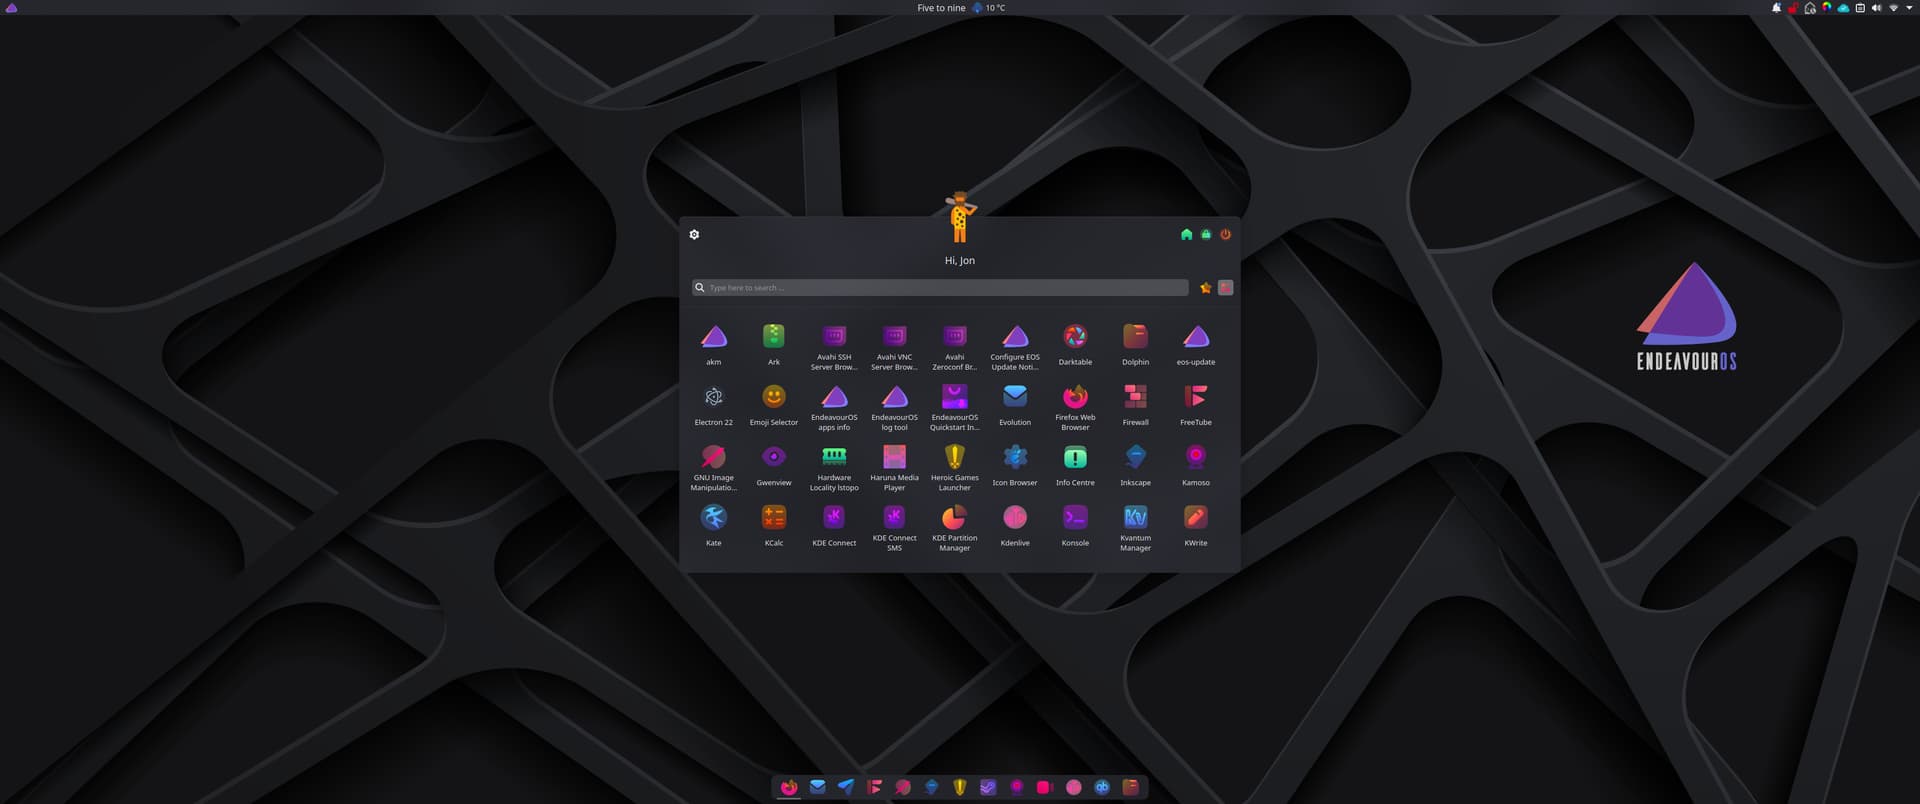The image size is (1920, 804).
Task: Open Info Centre
Action: click(1075, 467)
